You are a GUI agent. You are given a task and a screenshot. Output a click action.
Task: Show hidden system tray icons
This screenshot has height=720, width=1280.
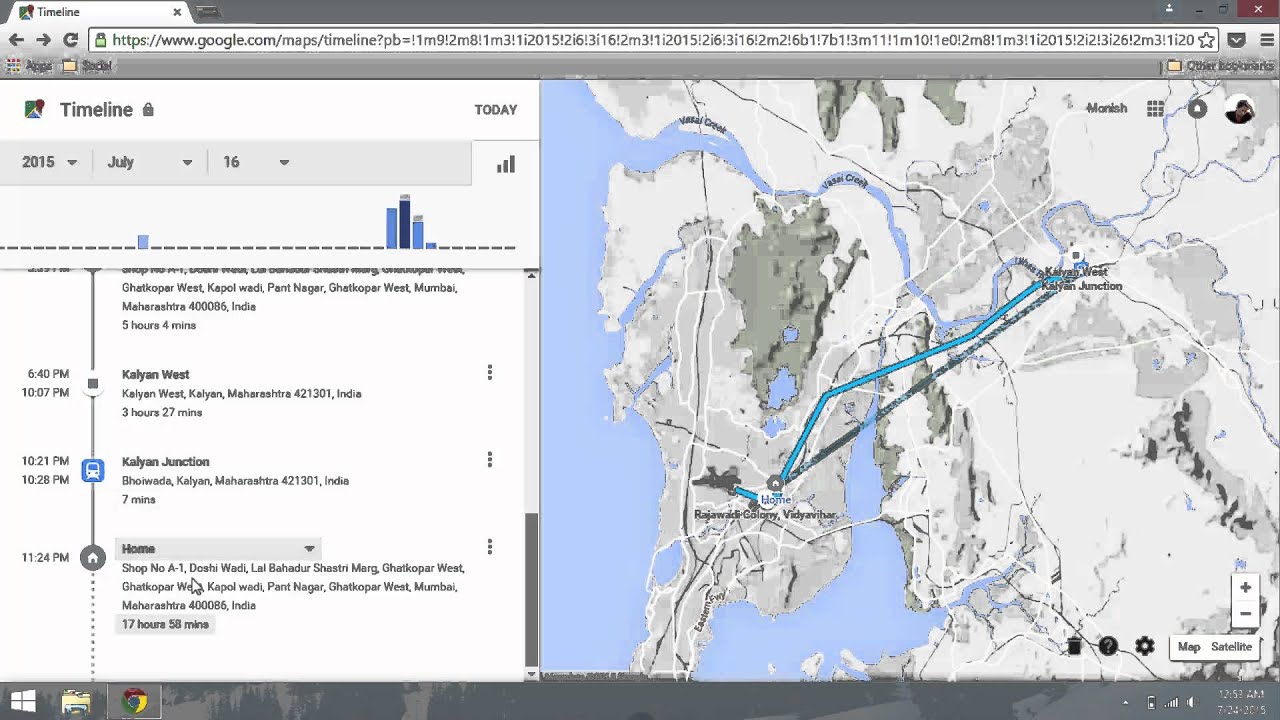pyautogui.click(x=1126, y=703)
